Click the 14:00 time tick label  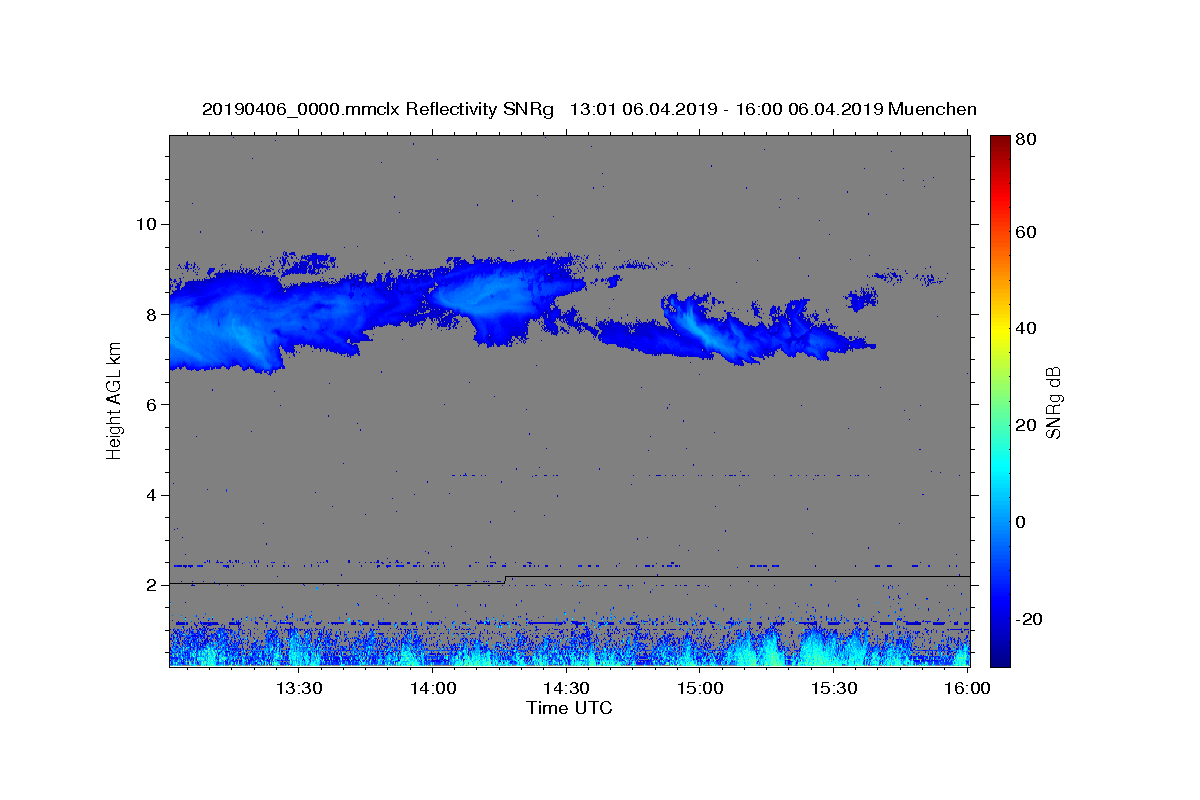pyautogui.click(x=433, y=688)
